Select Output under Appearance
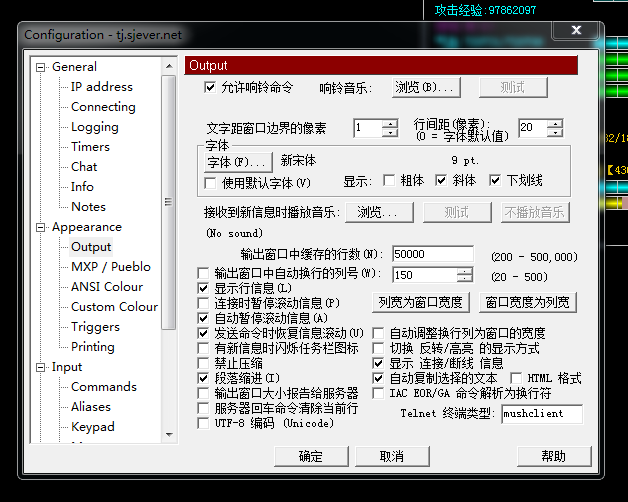628x502 pixels. (x=91, y=247)
